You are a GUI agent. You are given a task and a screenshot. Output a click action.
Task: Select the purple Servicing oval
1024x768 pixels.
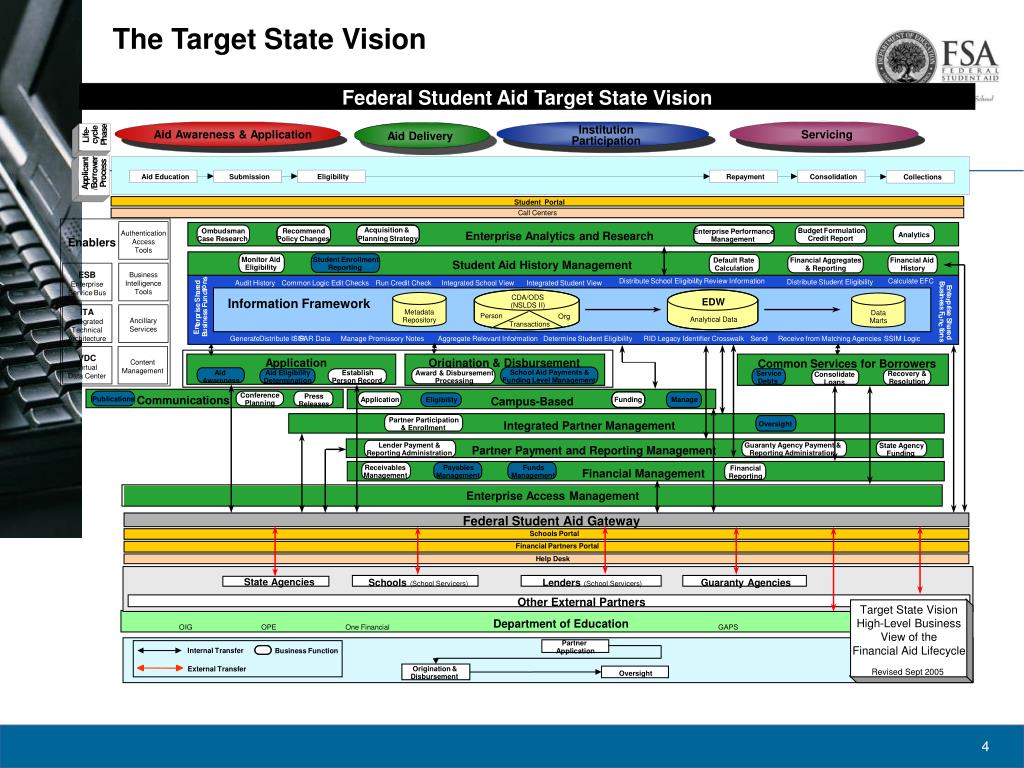point(825,135)
